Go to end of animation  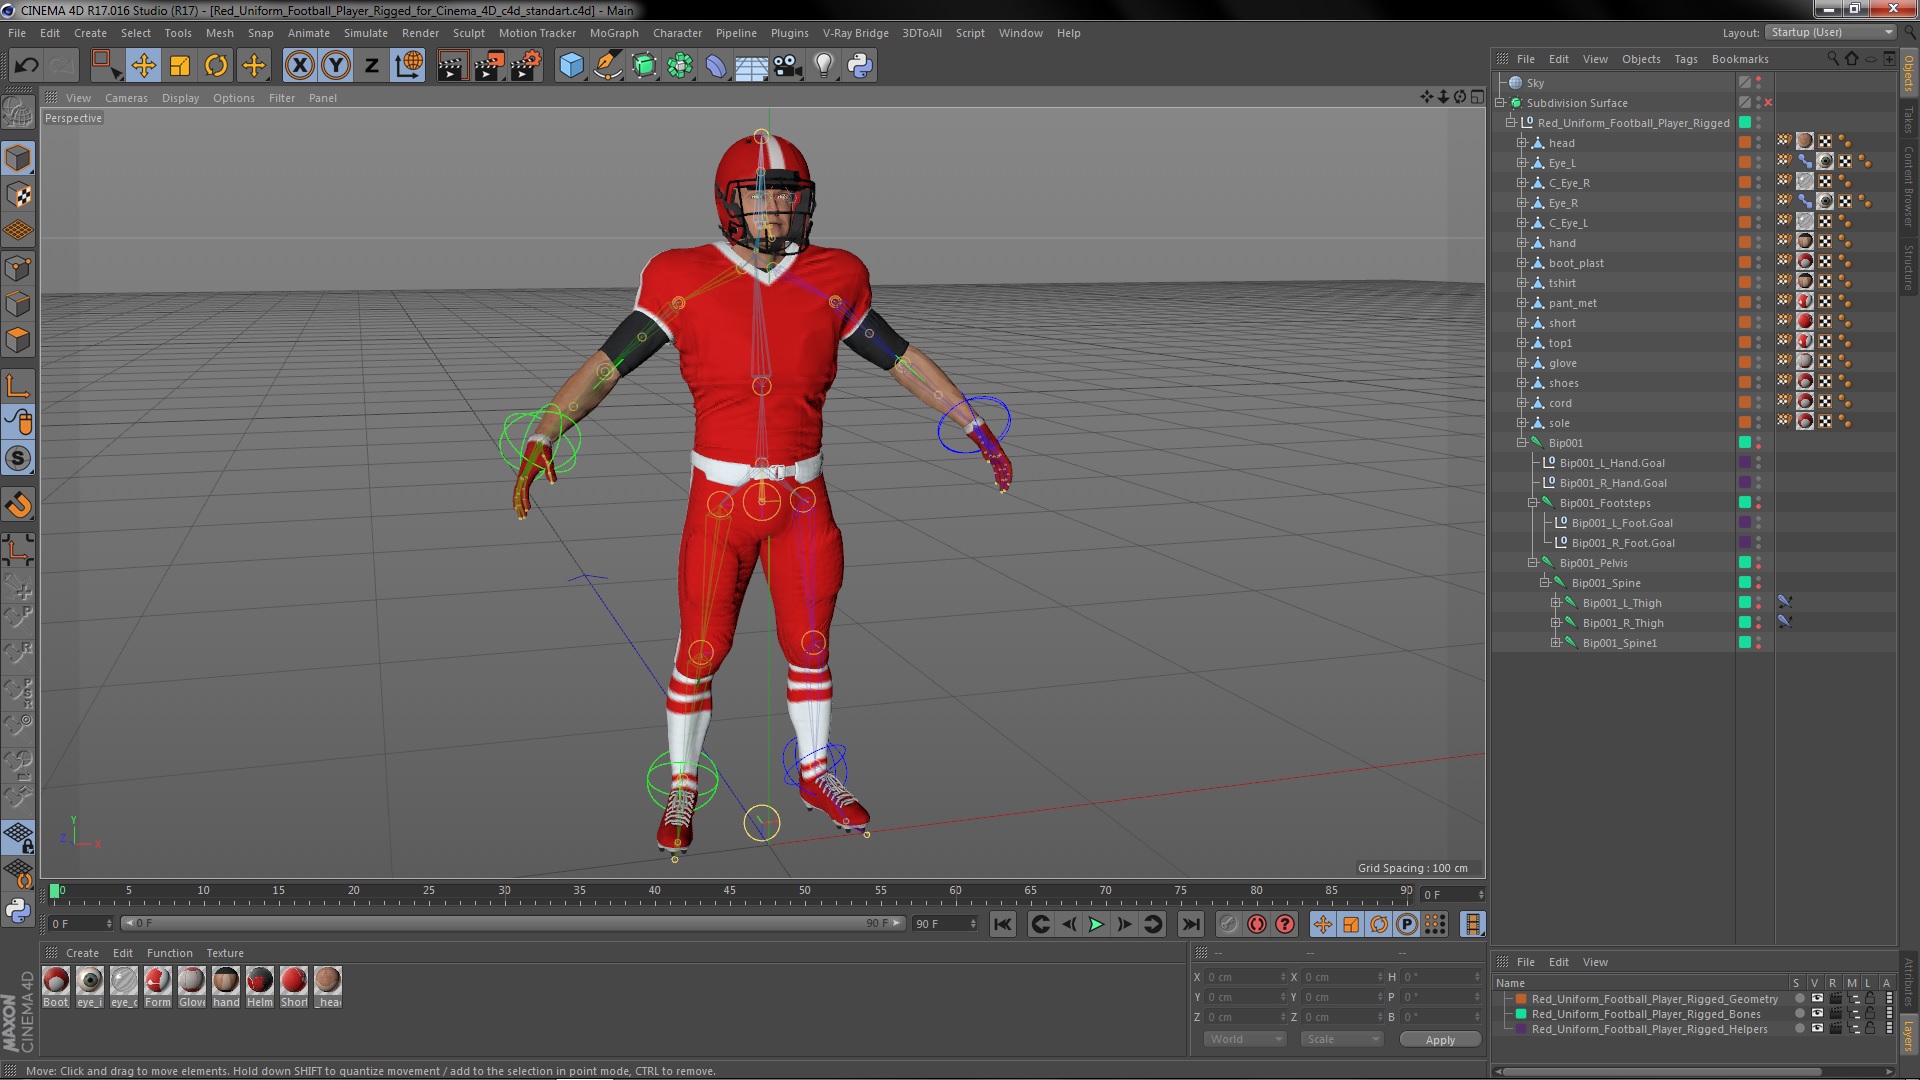click(1190, 924)
